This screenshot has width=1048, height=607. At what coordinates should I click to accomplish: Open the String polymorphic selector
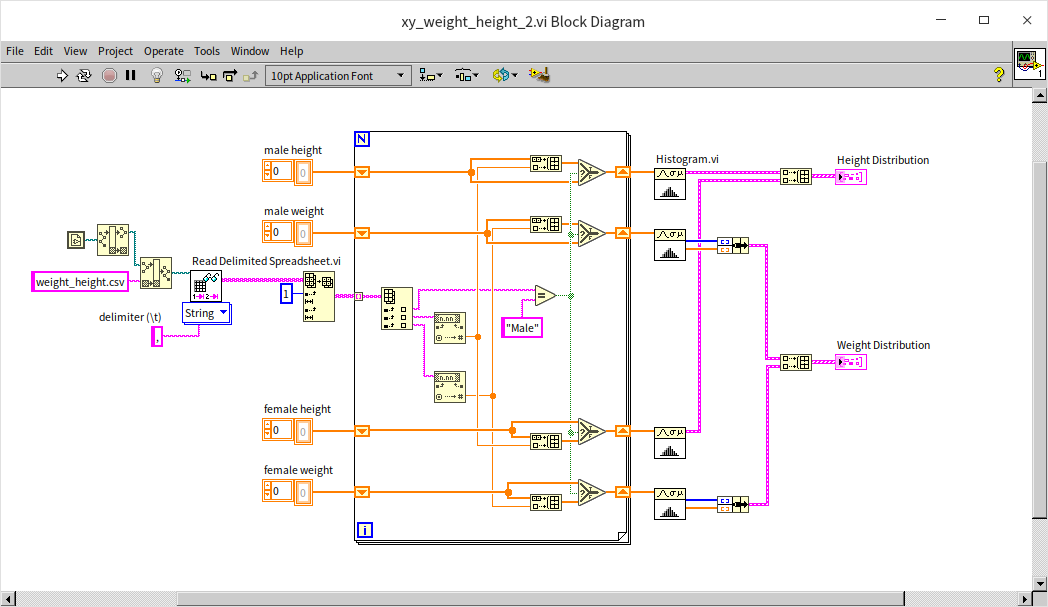[x=207, y=313]
